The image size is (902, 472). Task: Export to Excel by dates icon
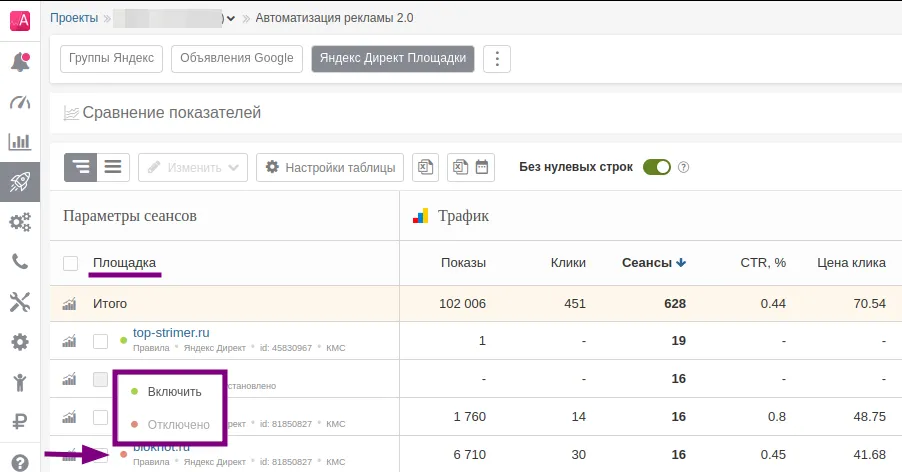(471, 167)
